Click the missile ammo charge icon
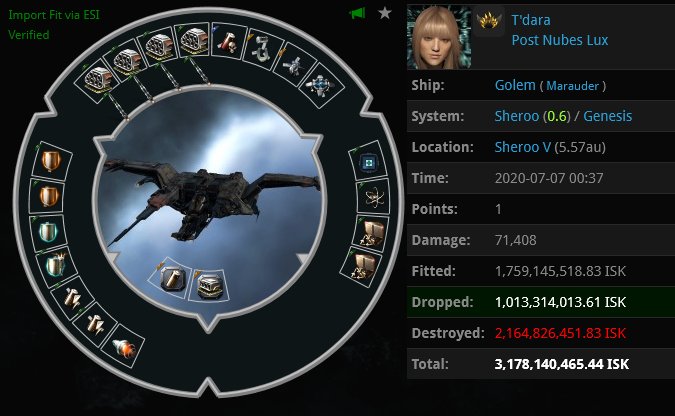Viewport: 675px width, 416px height. point(171,277)
